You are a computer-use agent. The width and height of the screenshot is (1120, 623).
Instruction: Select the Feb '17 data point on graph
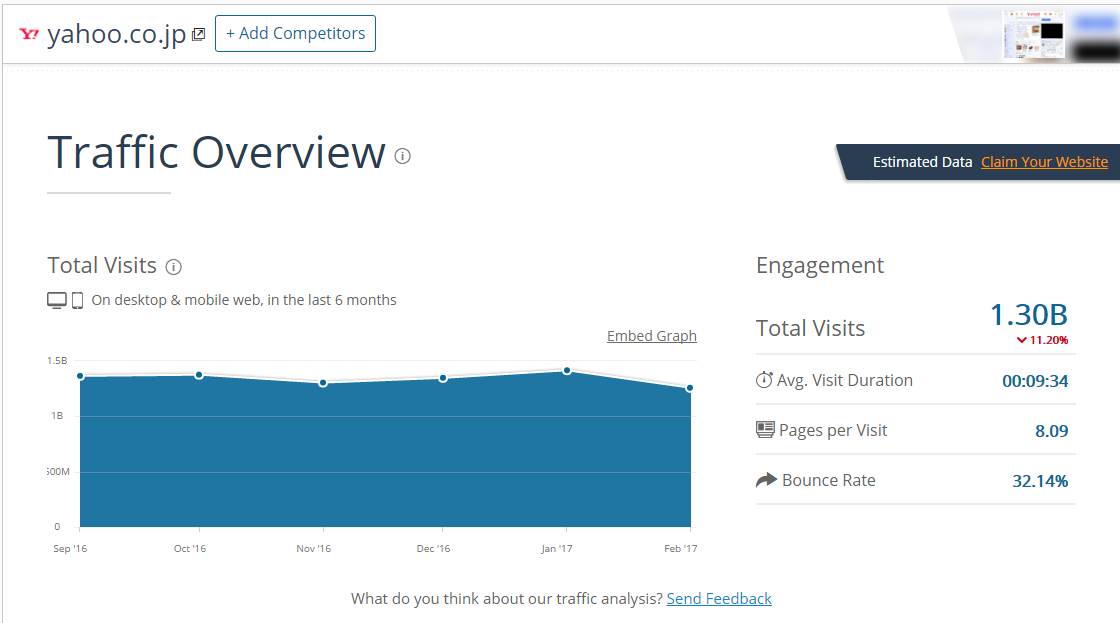(689, 388)
